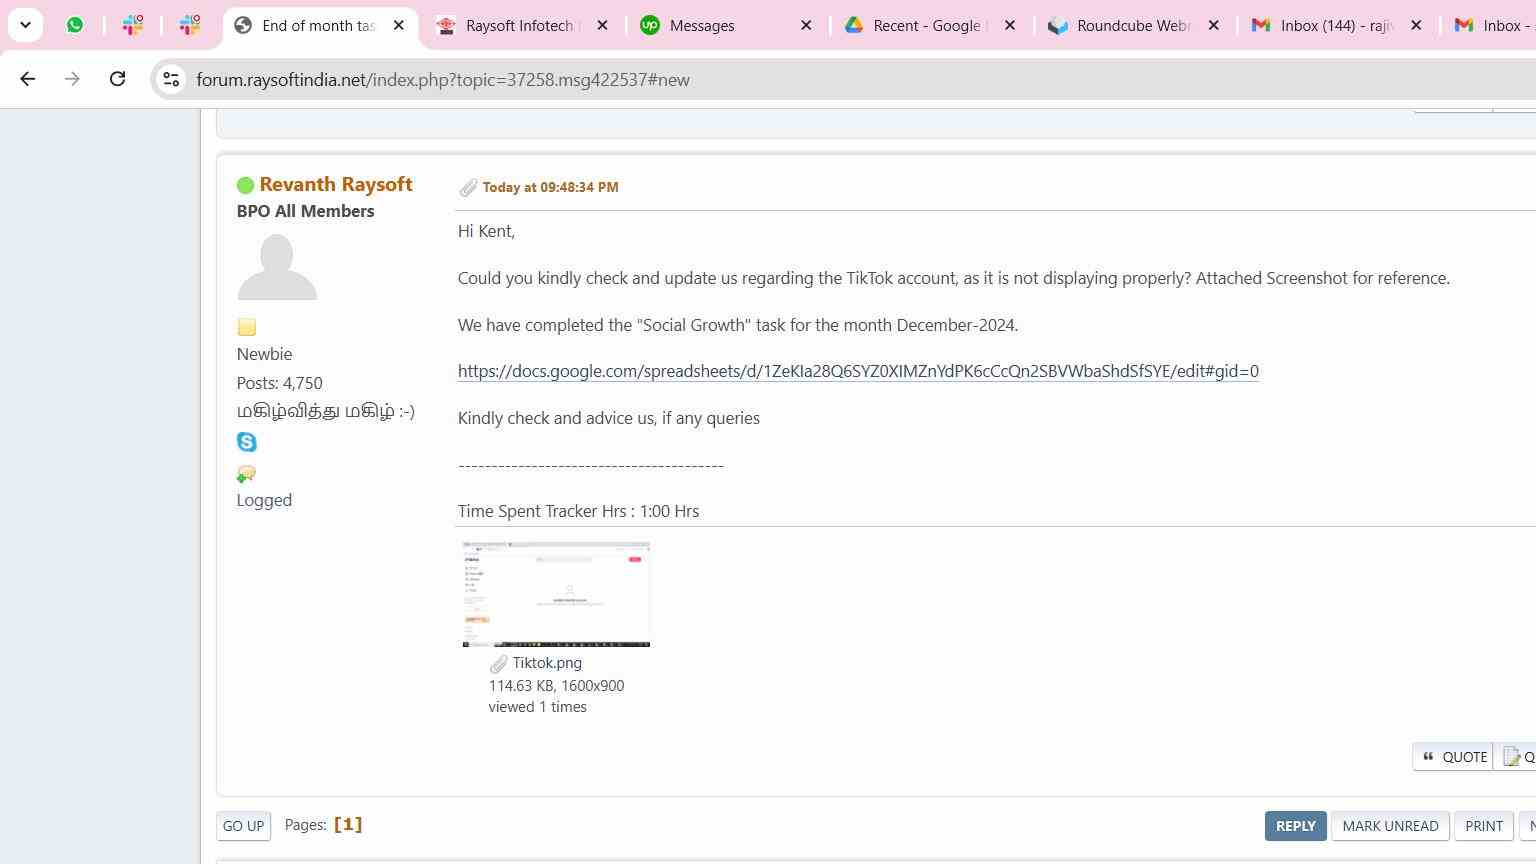
Task: Click the Logged status text
Action: pos(264,500)
